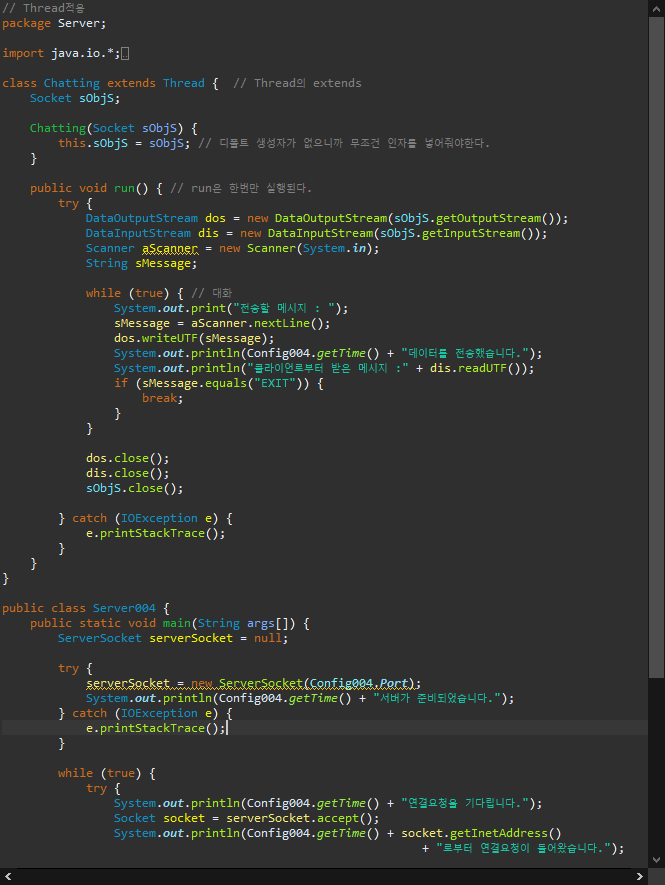665x885 pixels.
Task: Click the 'sObjS.close()' statement
Action: [134, 489]
